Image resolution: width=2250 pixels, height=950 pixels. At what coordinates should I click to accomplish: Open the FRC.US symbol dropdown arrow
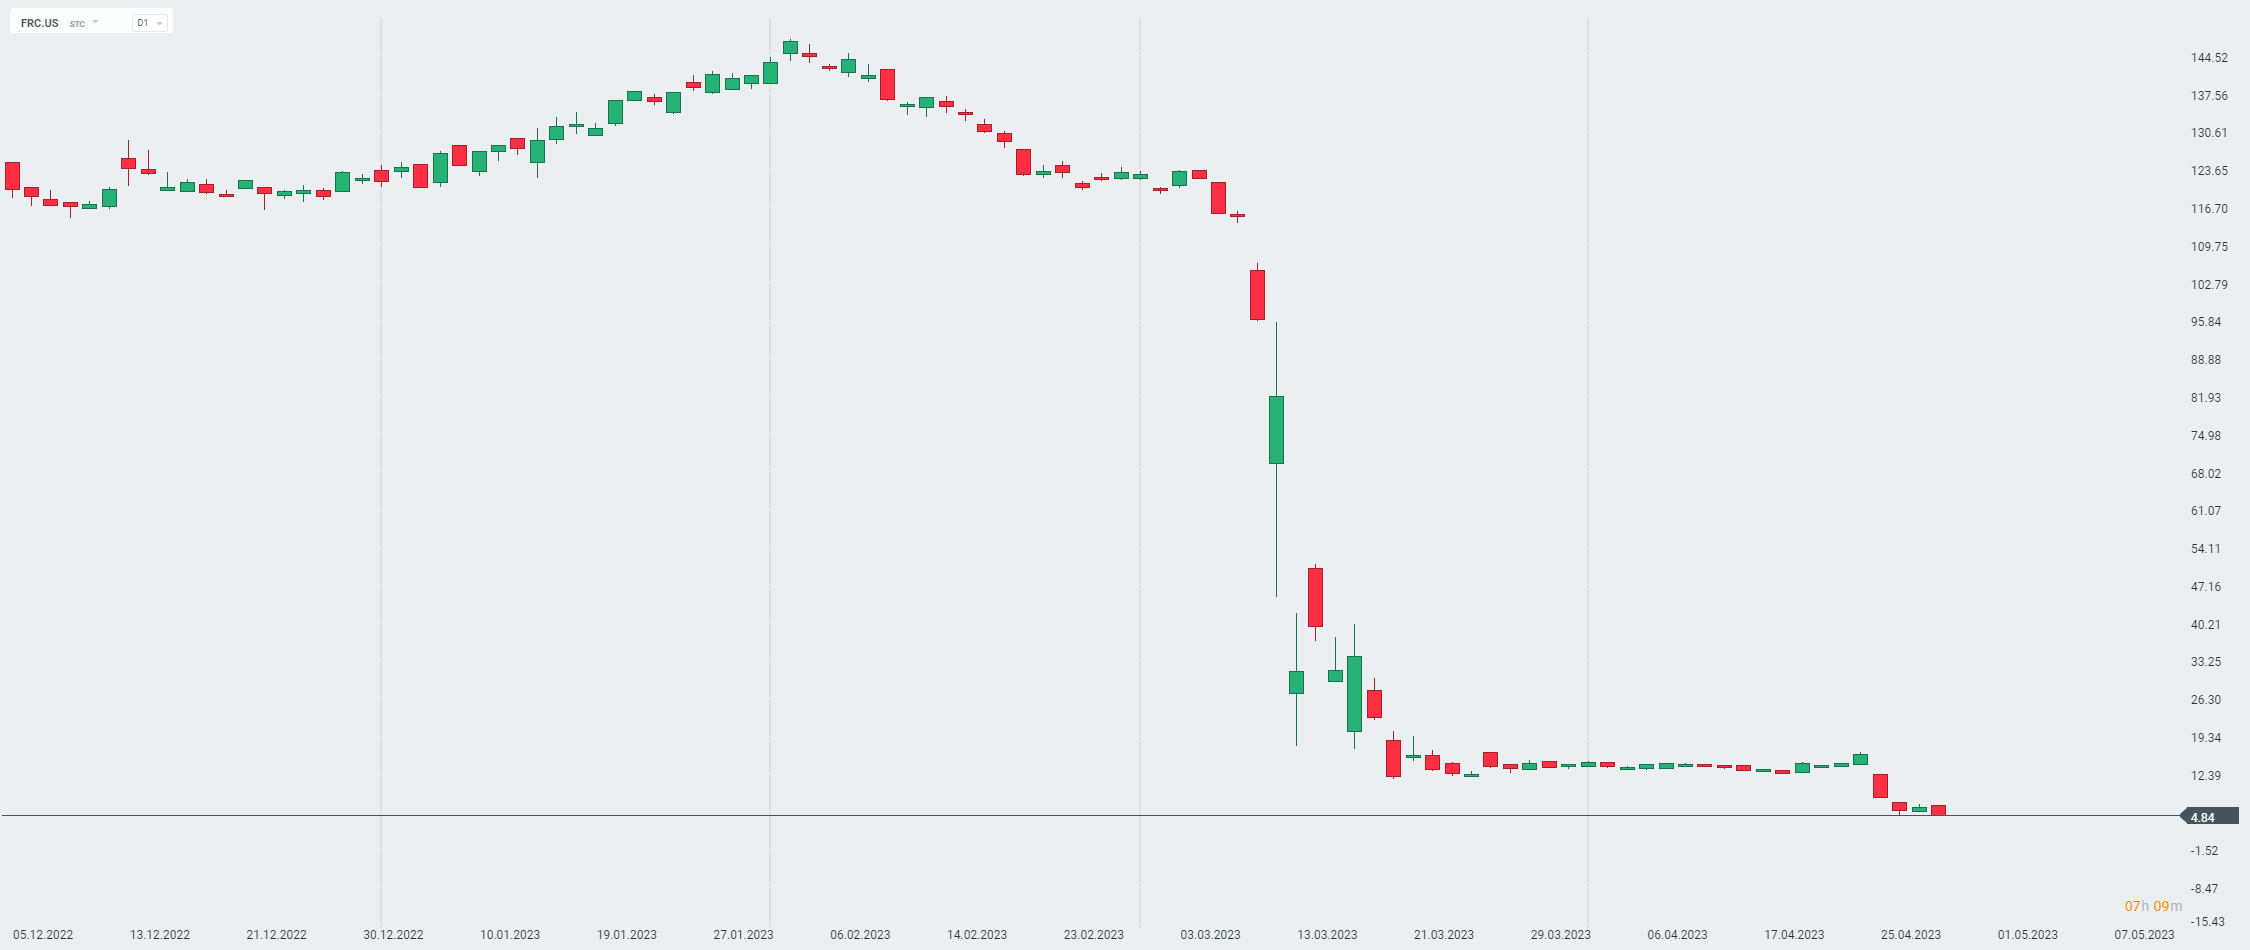96,22
